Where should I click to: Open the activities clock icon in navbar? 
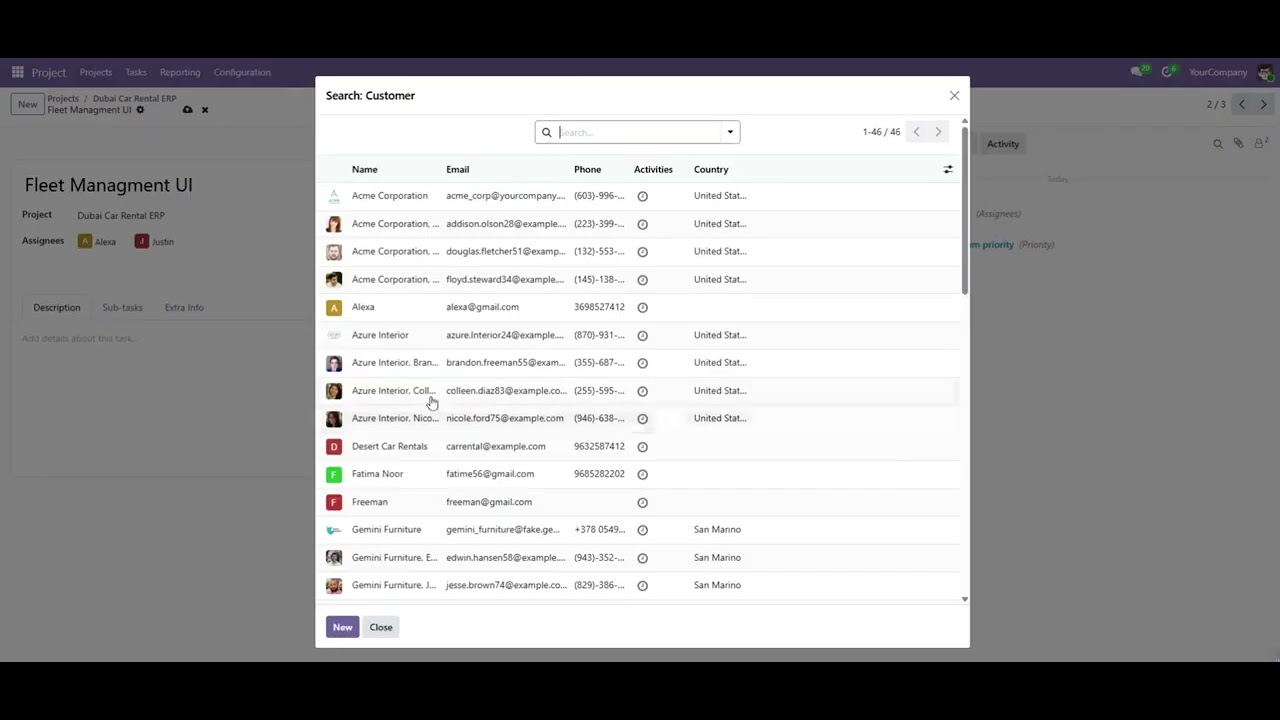click(1167, 72)
